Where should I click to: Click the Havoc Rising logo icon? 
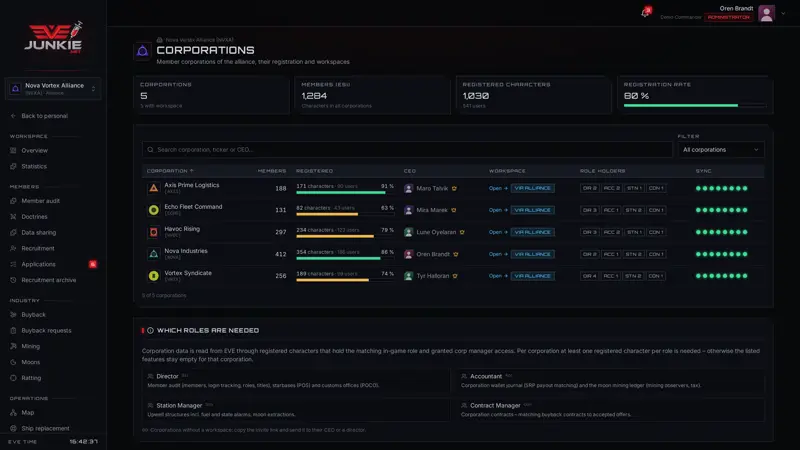tap(154, 232)
